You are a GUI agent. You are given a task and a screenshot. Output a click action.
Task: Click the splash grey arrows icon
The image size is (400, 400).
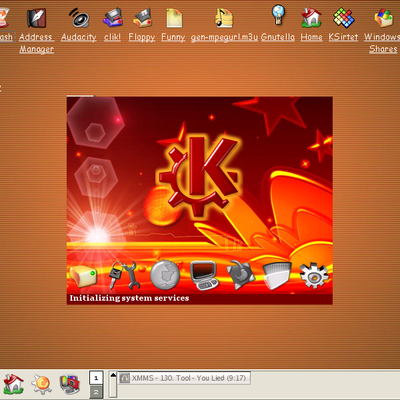pos(241,275)
